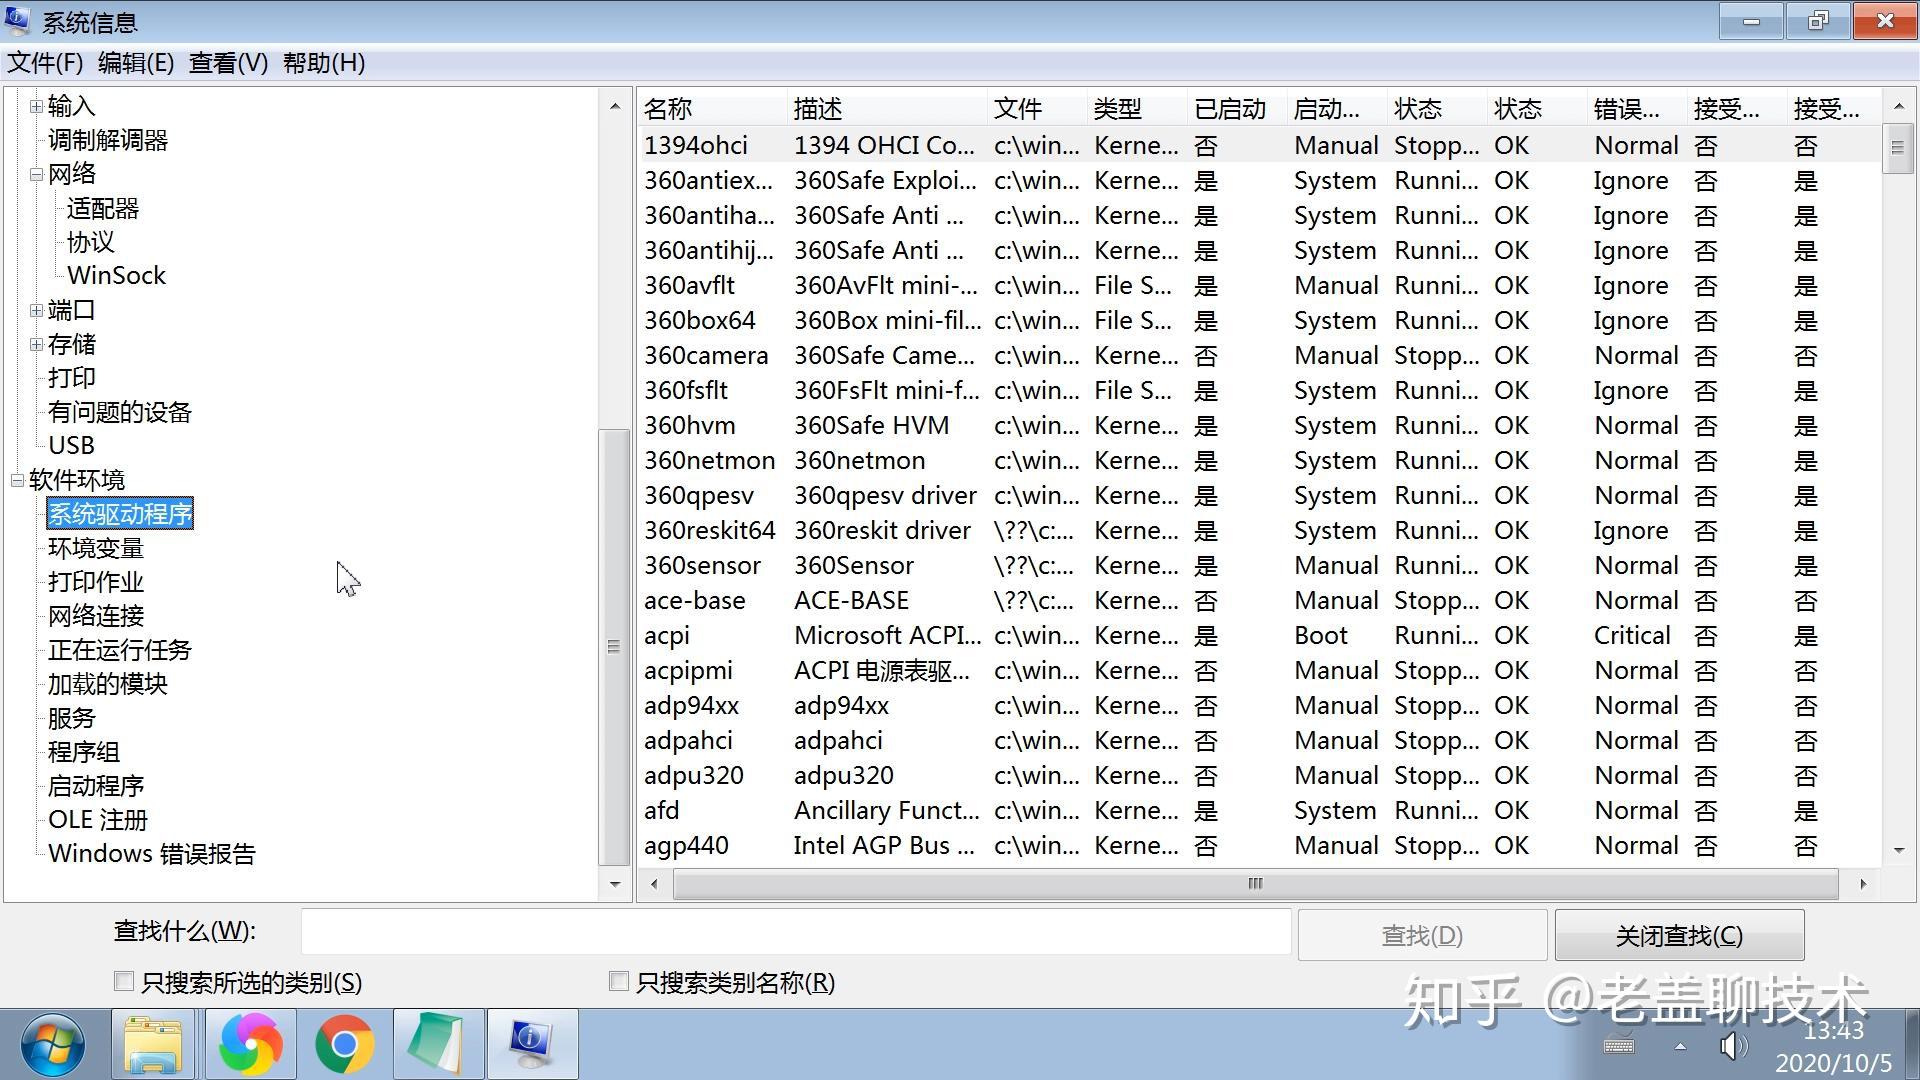Click the keyboard indicator in the system tray
The width and height of the screenshot is (1920, 1080).
coord(1621,1046)
